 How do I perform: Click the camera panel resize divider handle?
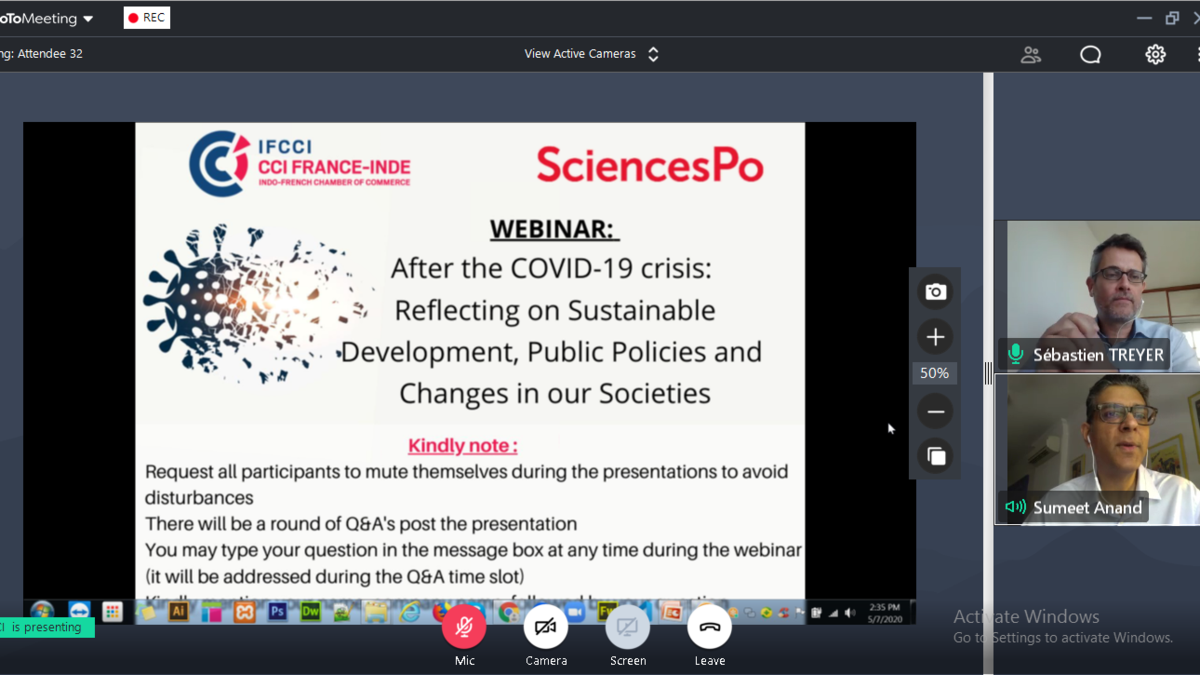(x=988, y=373)
